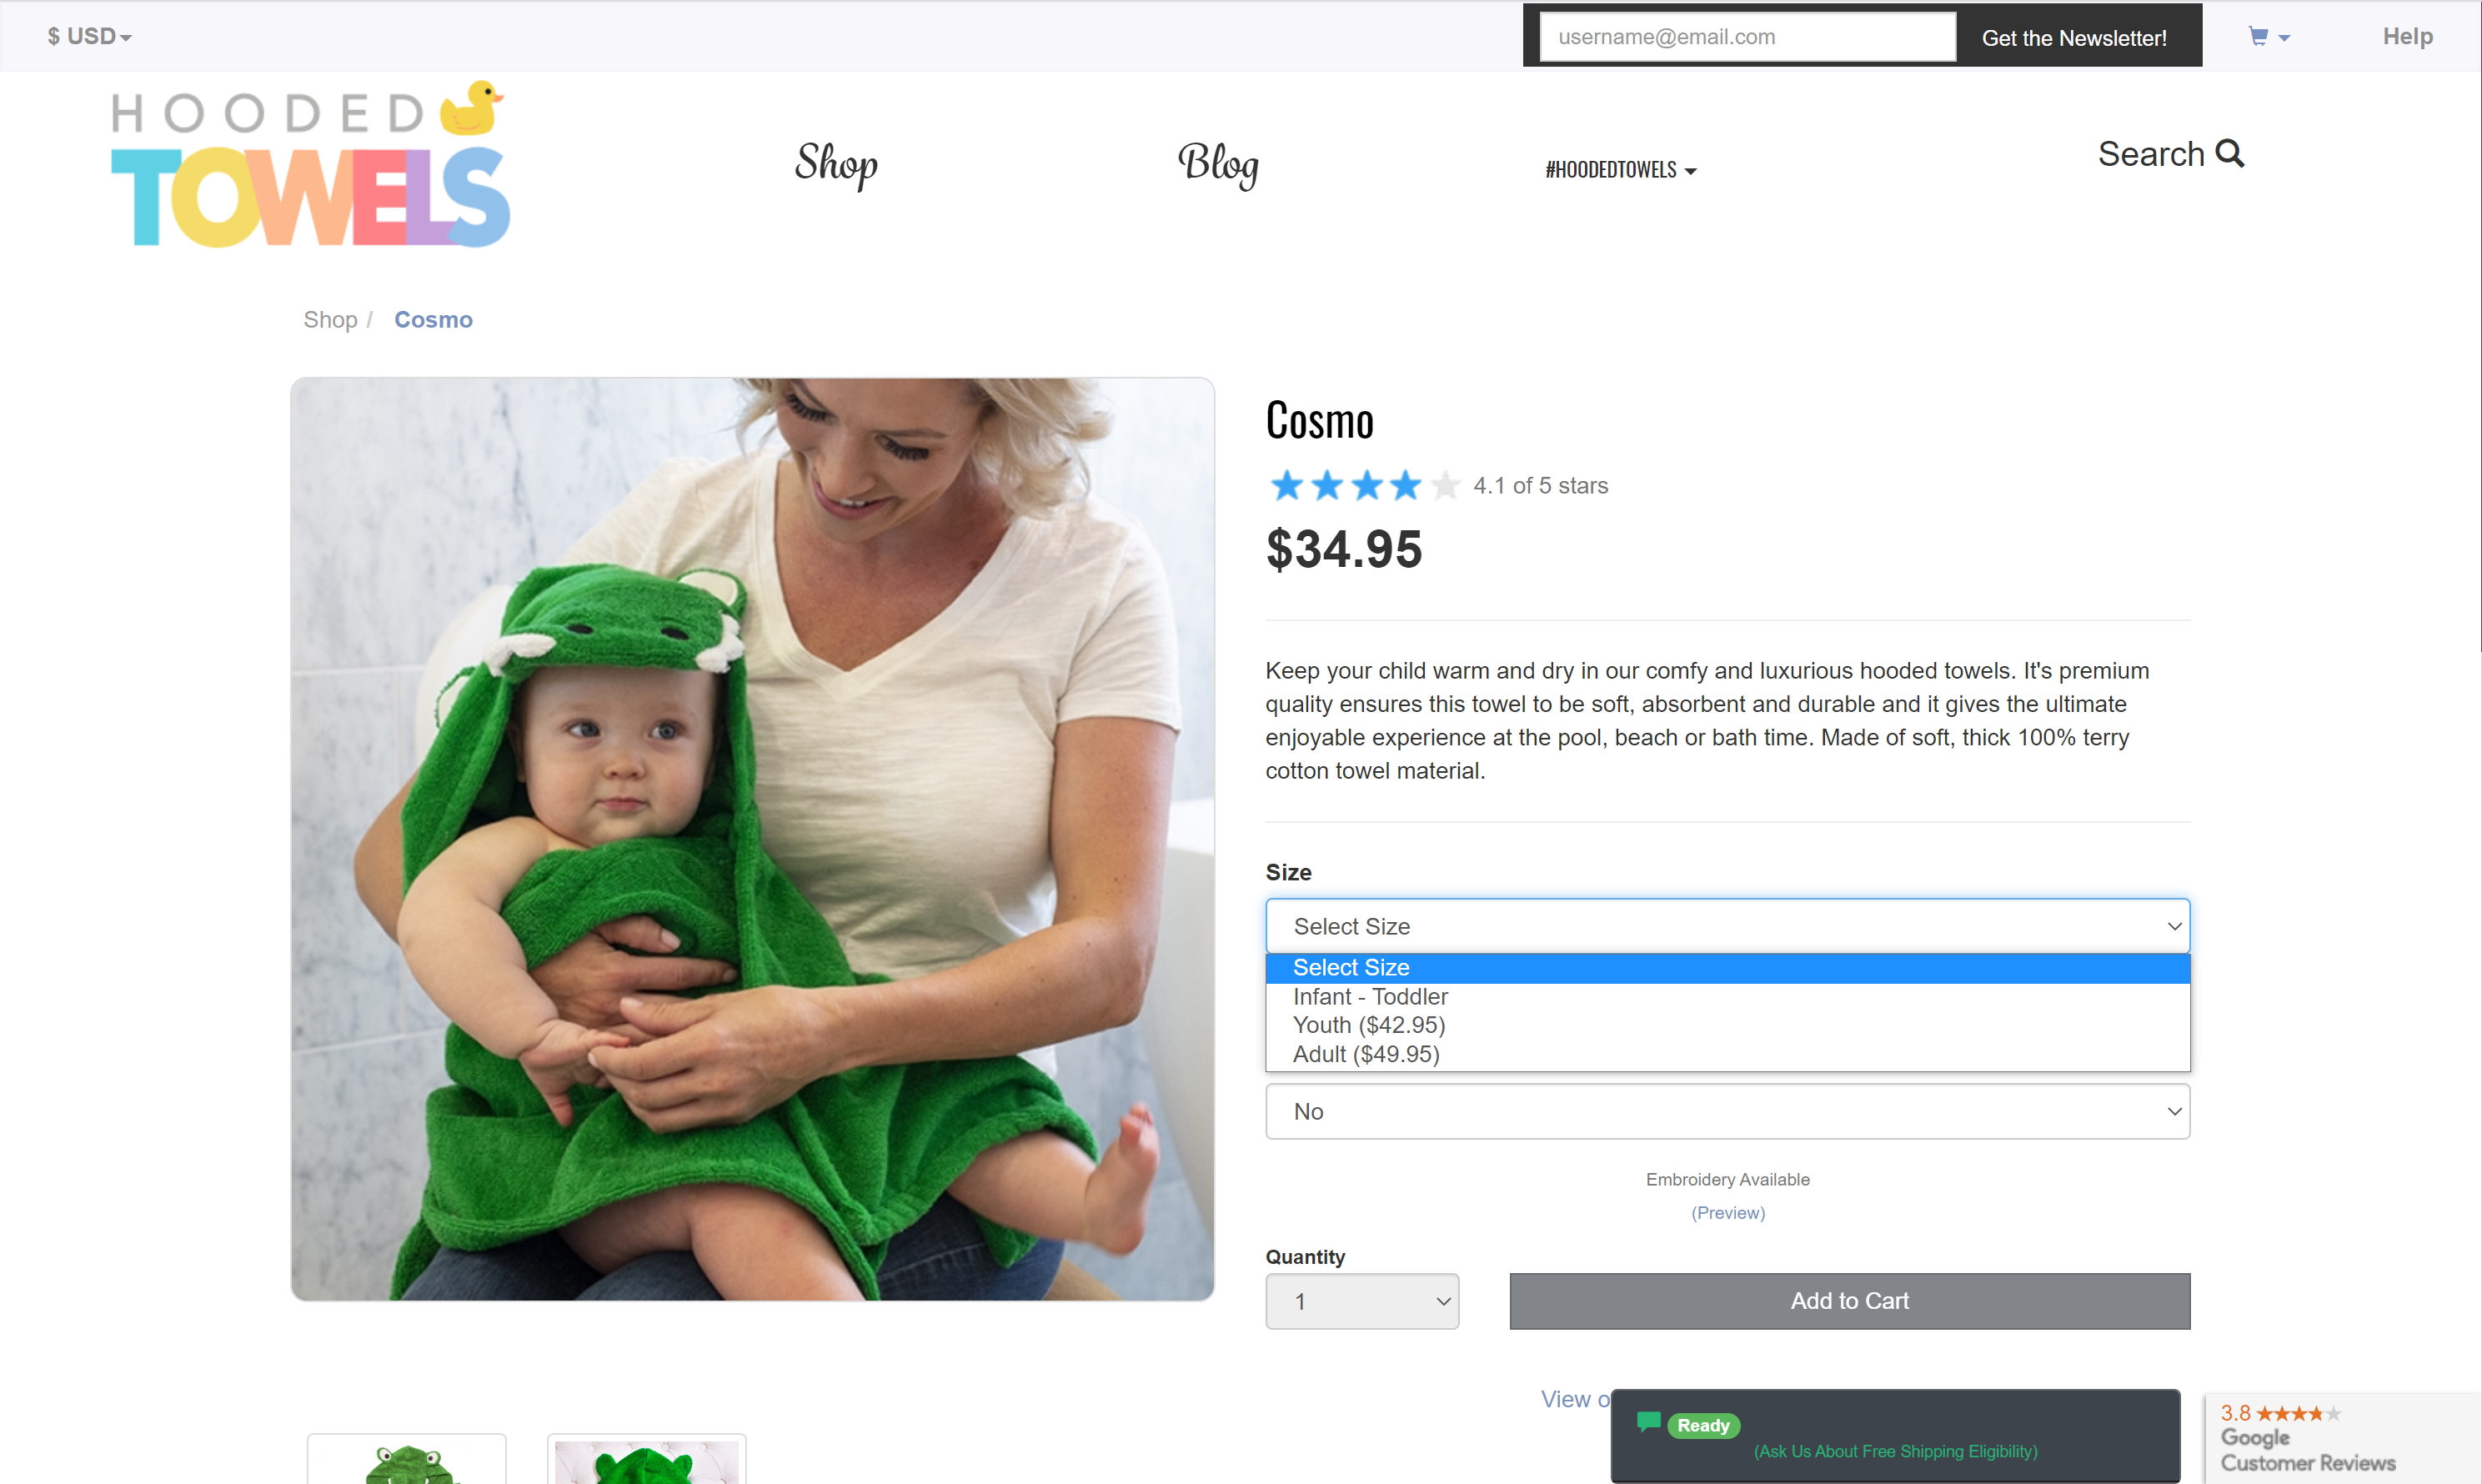
Task: Click the green chat bubble icon
Action: click(x=1648, y=1421)
